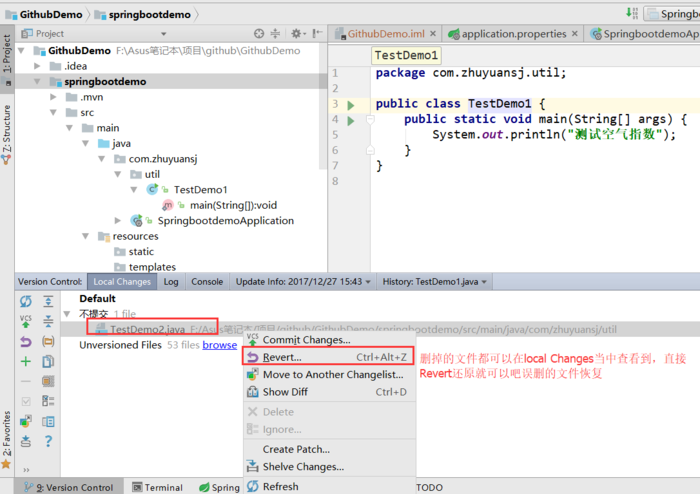700x494 pixels.
Task: Click the update project icon in top toolbar
Action: click(632, 13)
